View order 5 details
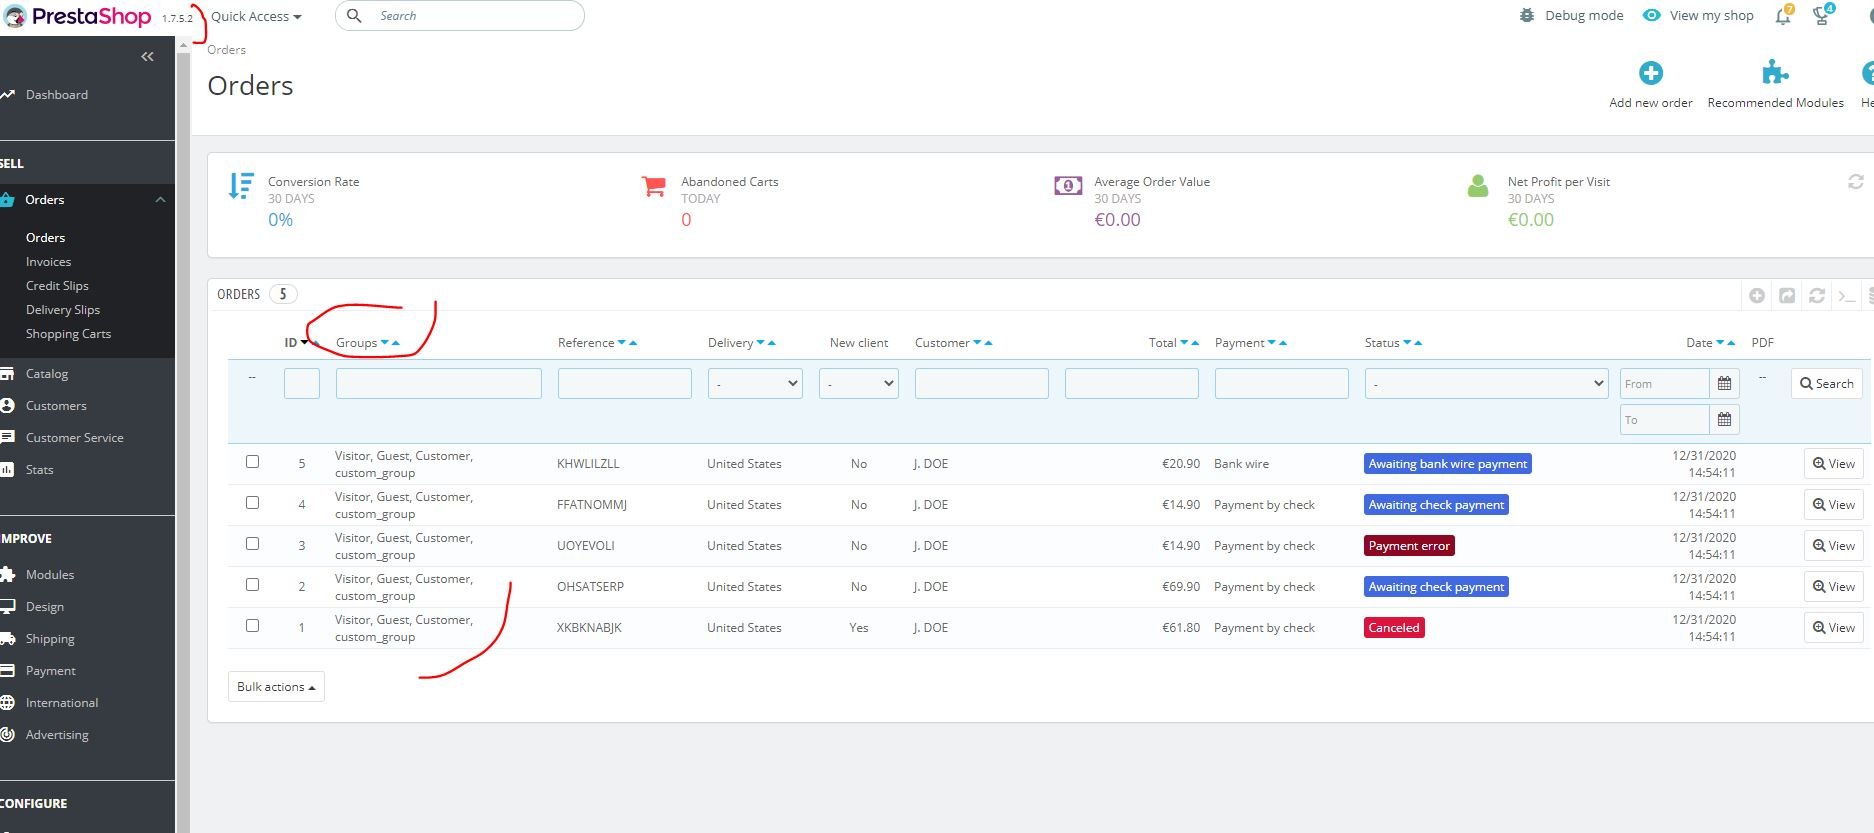The height and width of the screenshot is (833, 1874). point(1833,464)
